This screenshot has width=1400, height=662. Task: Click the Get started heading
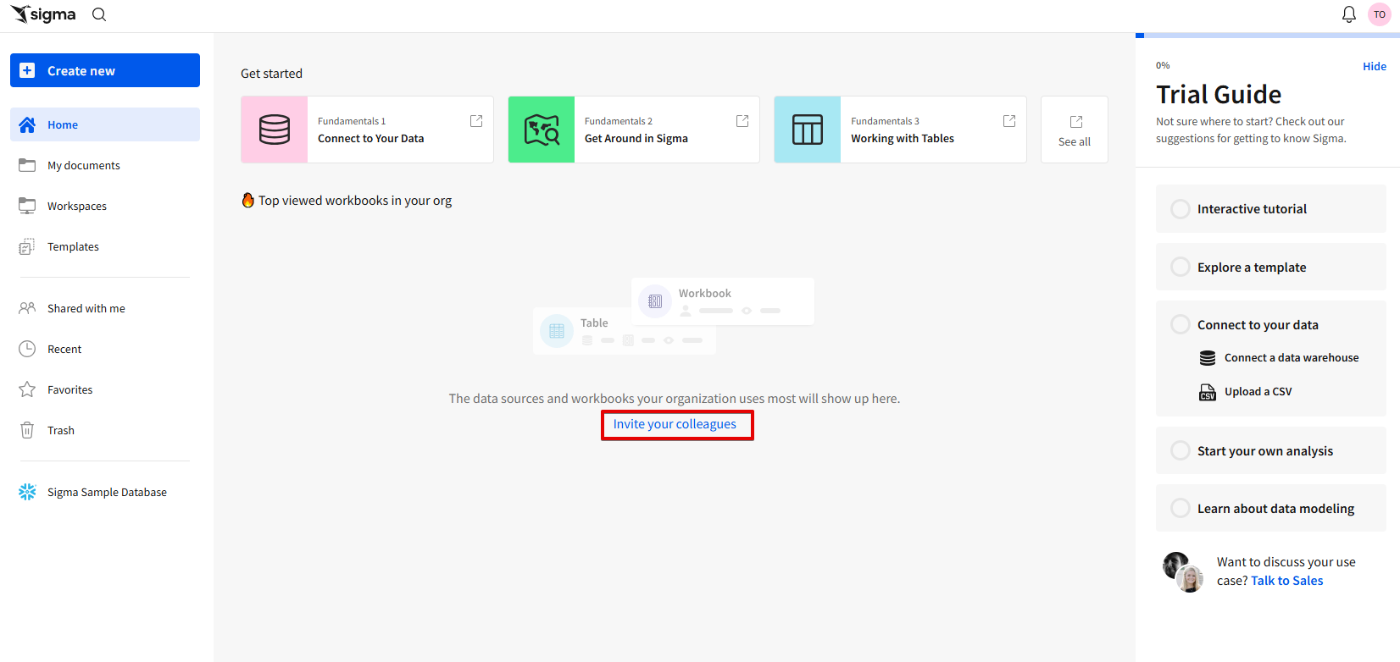pyautogui.click(x=271, y=73)
